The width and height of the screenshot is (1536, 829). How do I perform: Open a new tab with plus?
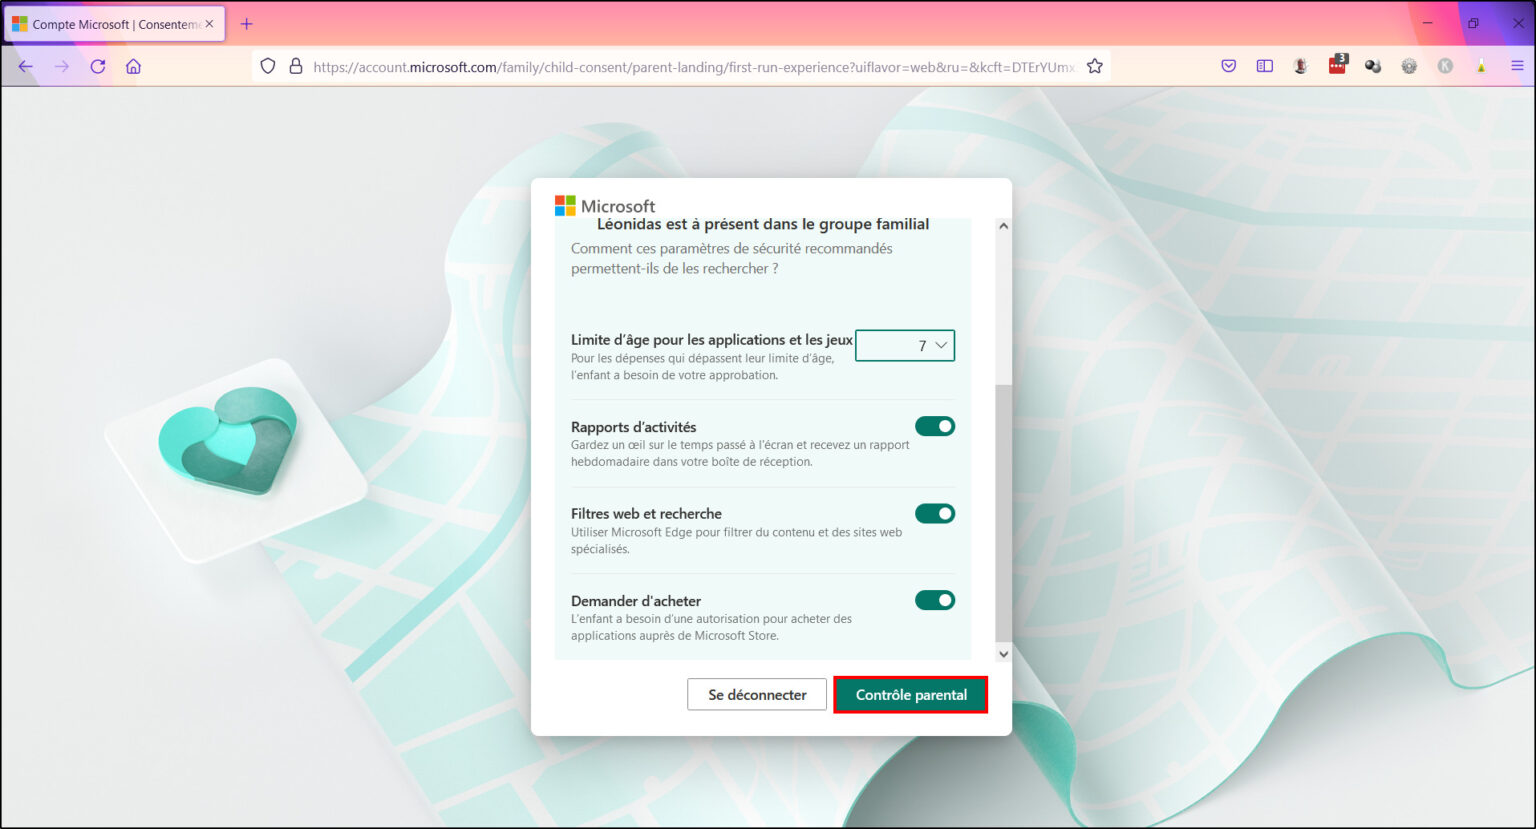click(246, 24)
